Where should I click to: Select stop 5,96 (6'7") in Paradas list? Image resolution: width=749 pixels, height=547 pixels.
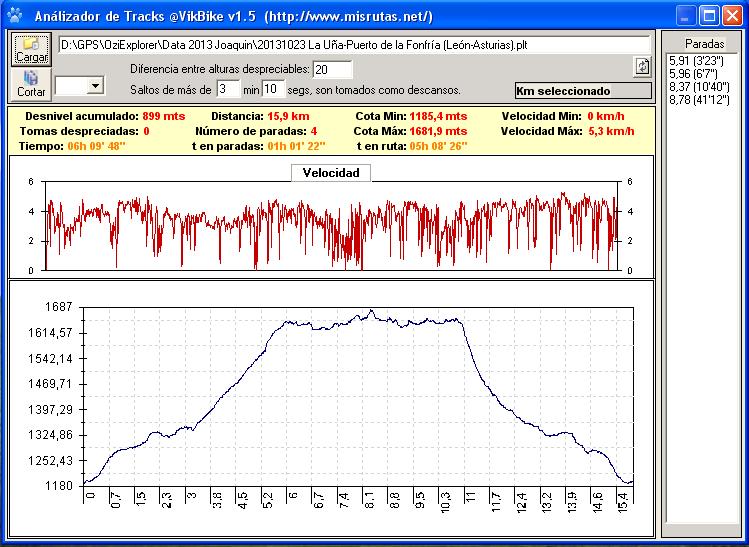pyautogui.click(x=693, y=74)
